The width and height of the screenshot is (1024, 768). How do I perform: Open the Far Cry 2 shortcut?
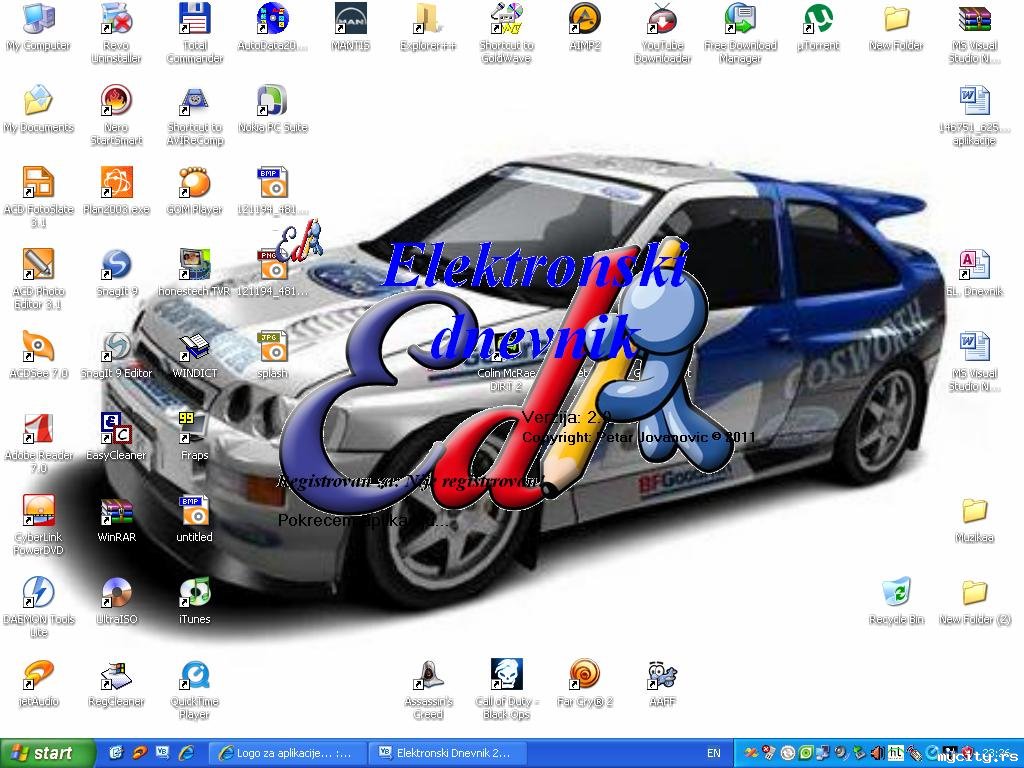(x=584, y=675)
